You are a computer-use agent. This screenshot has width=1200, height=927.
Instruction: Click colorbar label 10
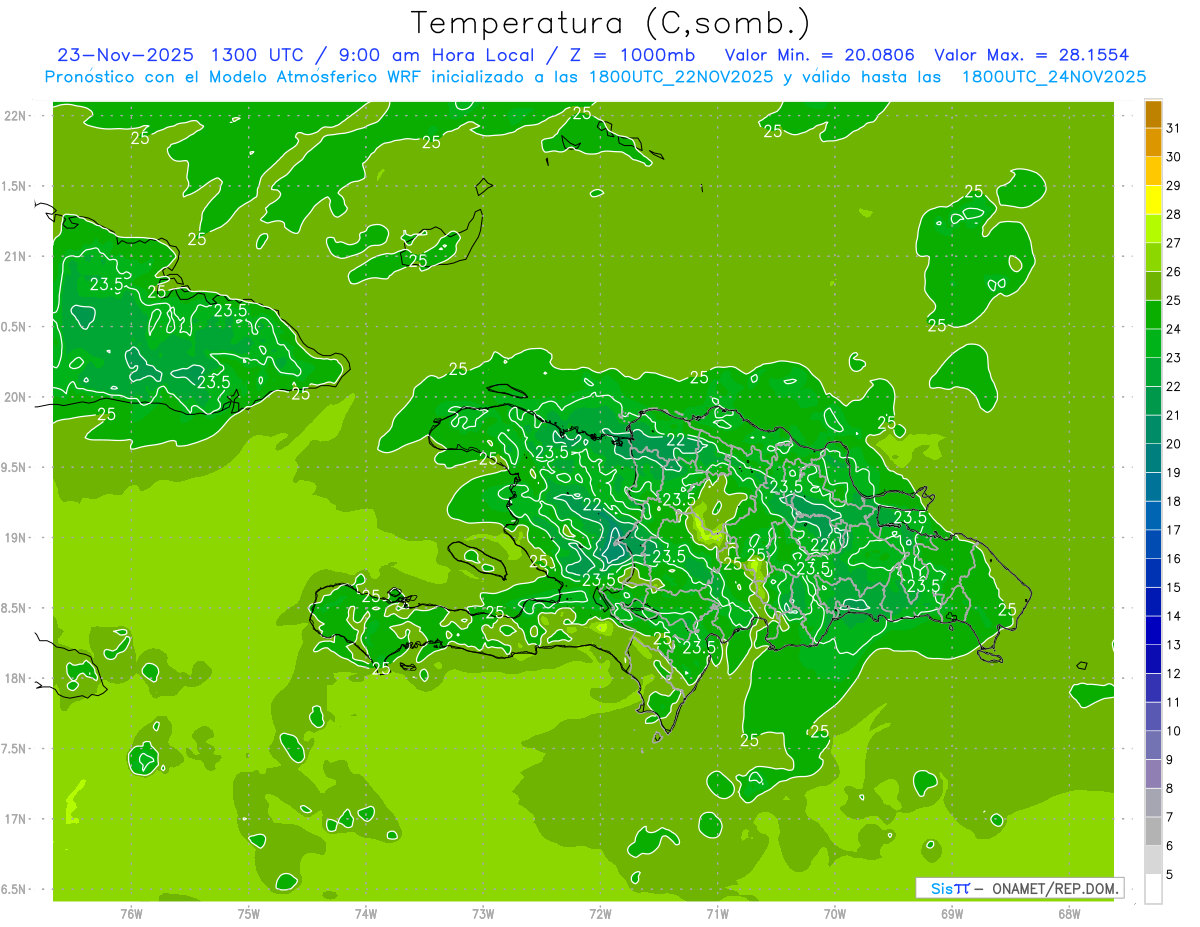tap(1173, 731)
